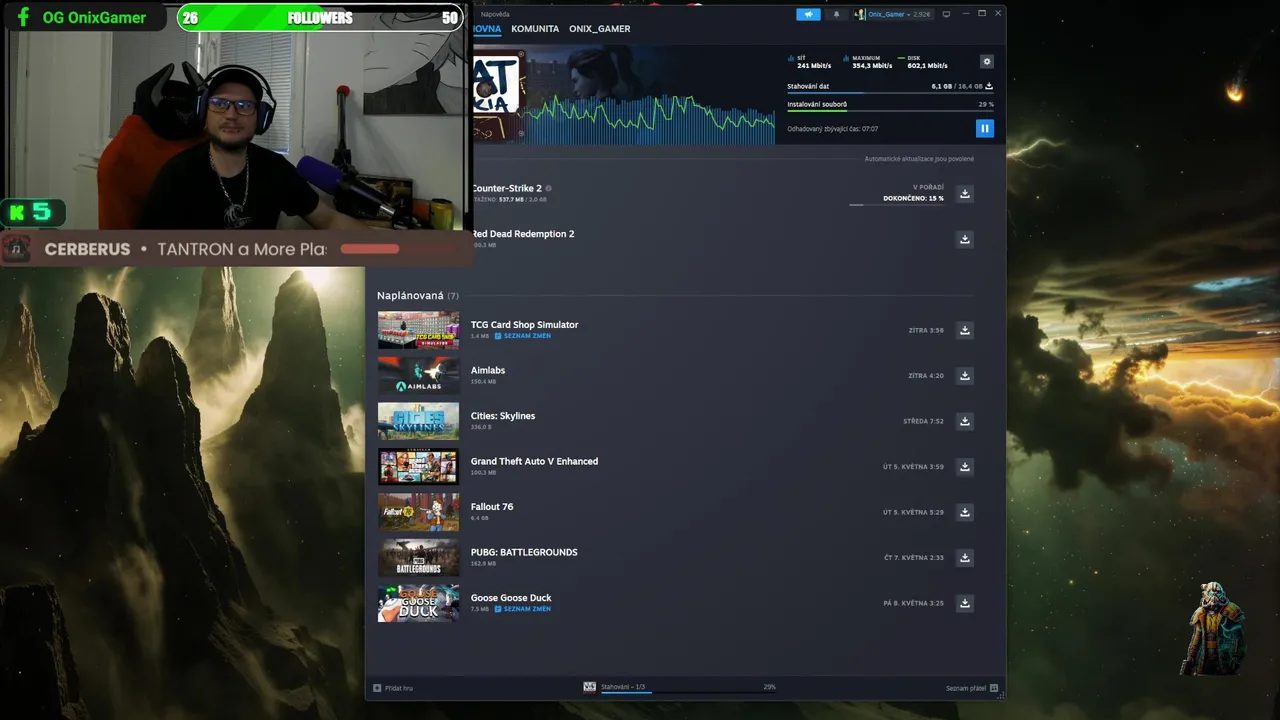The image size is (1280, 720).
Task: Click info icon next to Counter-Strike 2
Action: tap(548, 188)
